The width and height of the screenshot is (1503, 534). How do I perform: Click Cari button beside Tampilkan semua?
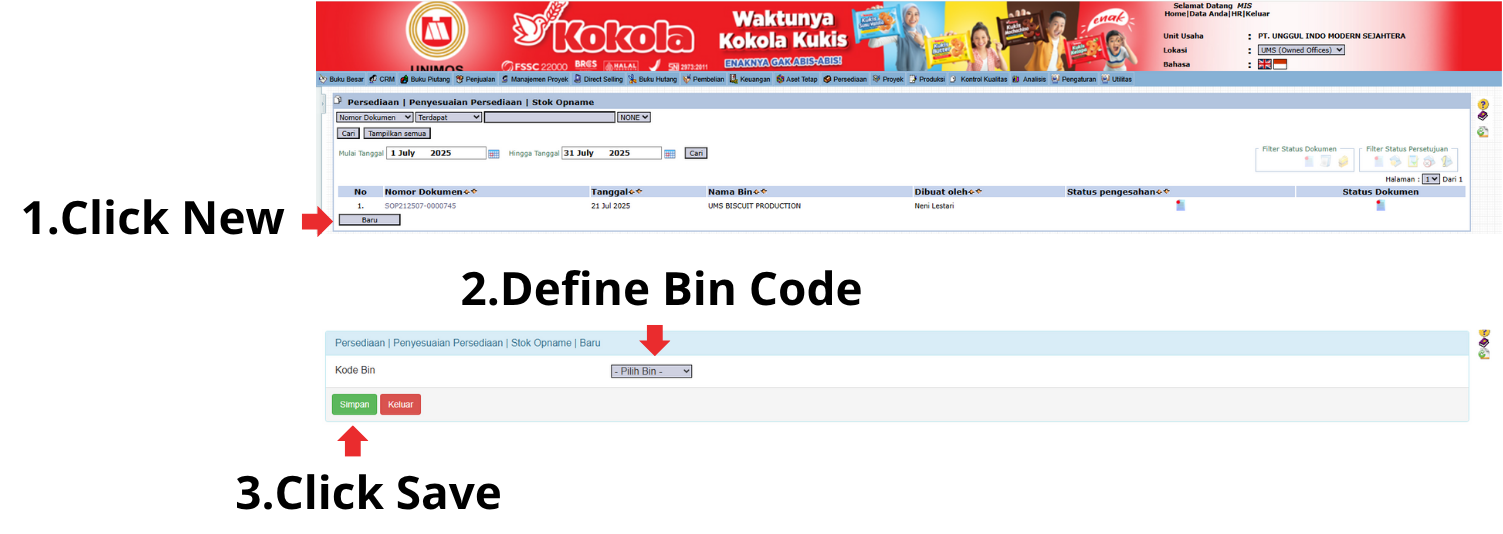(x=348, y=132)
